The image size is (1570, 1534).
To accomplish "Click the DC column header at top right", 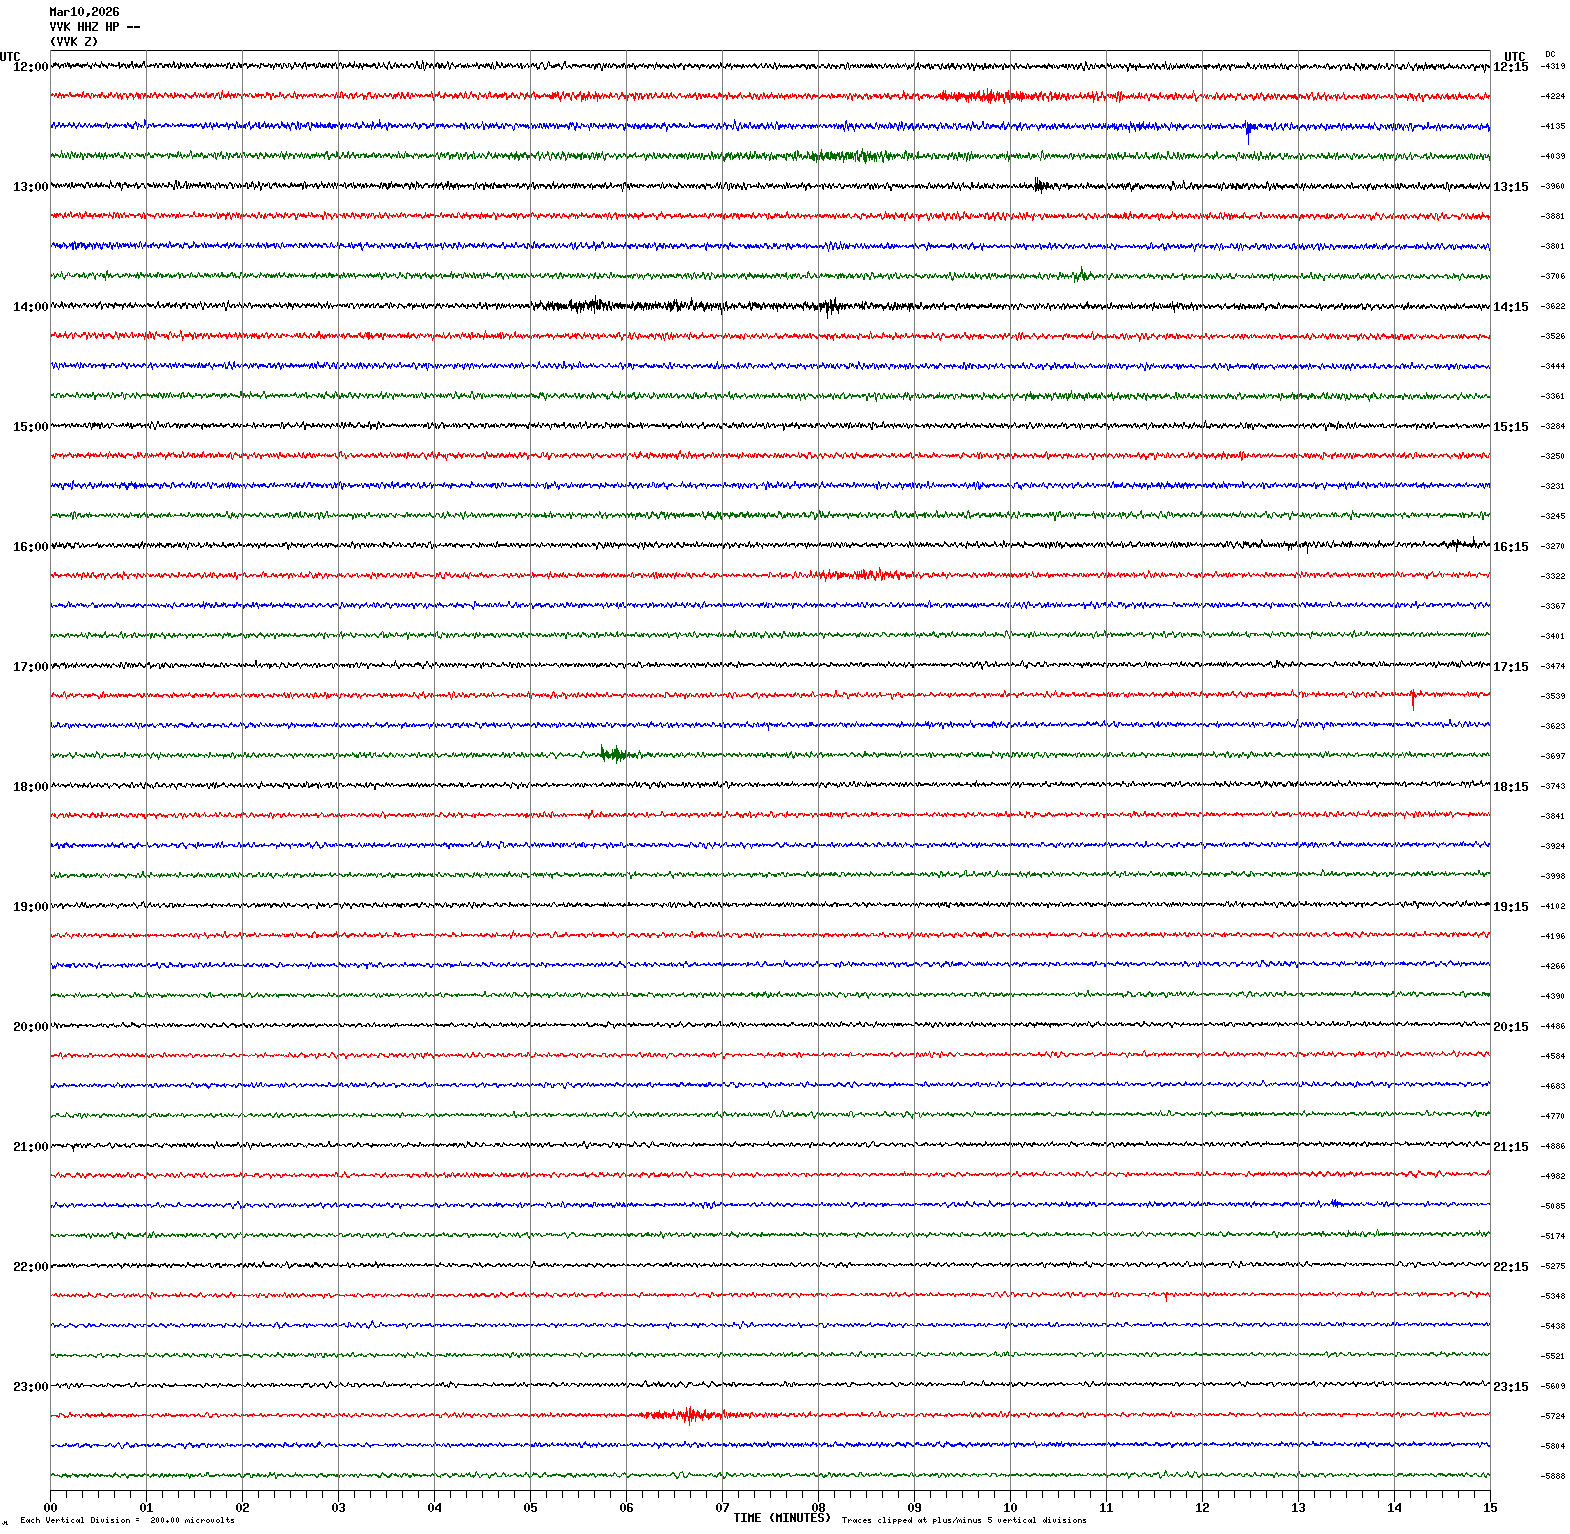I will coord(1550,54).
